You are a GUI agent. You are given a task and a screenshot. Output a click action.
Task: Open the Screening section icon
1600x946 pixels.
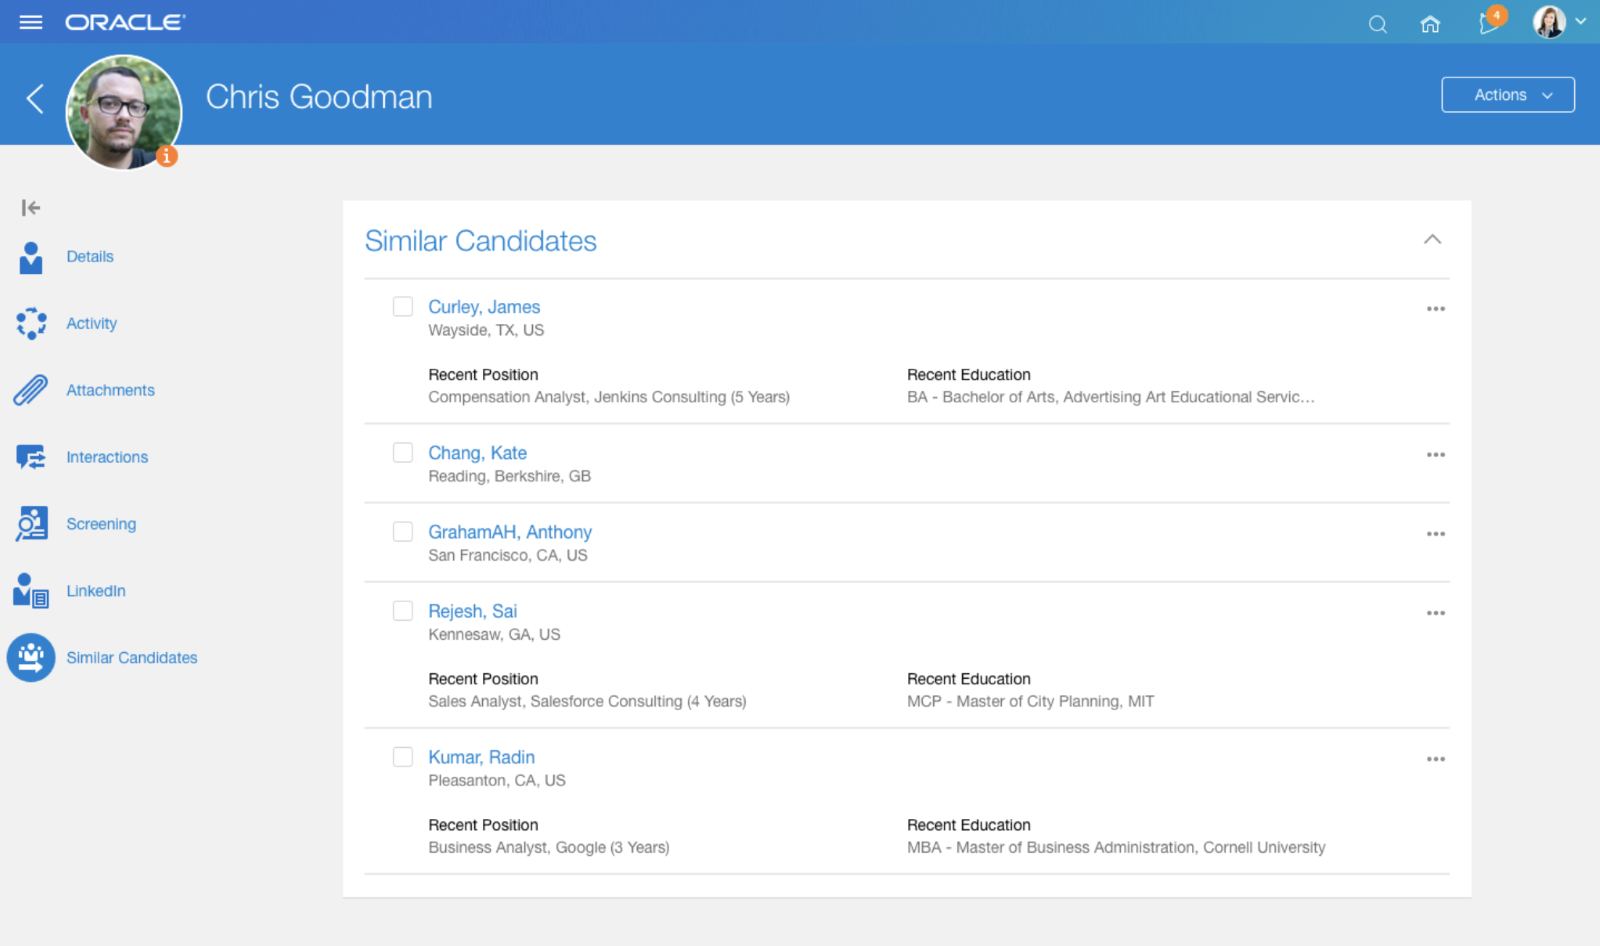[x=31, y=523]
